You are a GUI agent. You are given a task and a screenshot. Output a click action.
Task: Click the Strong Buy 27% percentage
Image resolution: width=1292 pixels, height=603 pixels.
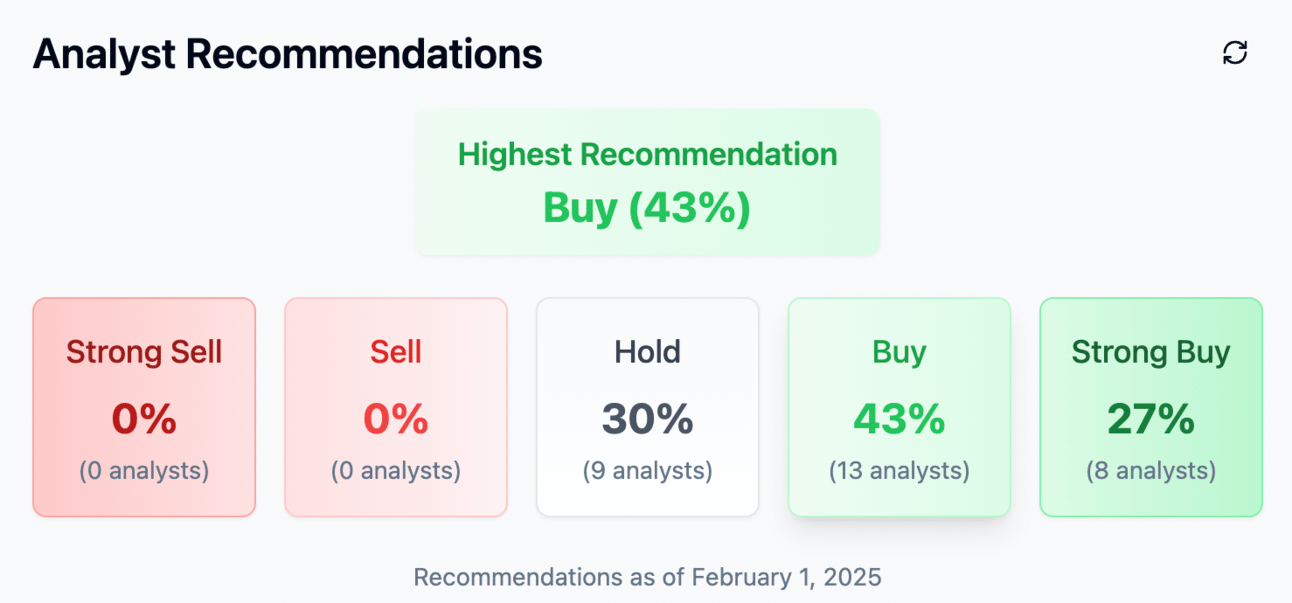[1151, 420]
